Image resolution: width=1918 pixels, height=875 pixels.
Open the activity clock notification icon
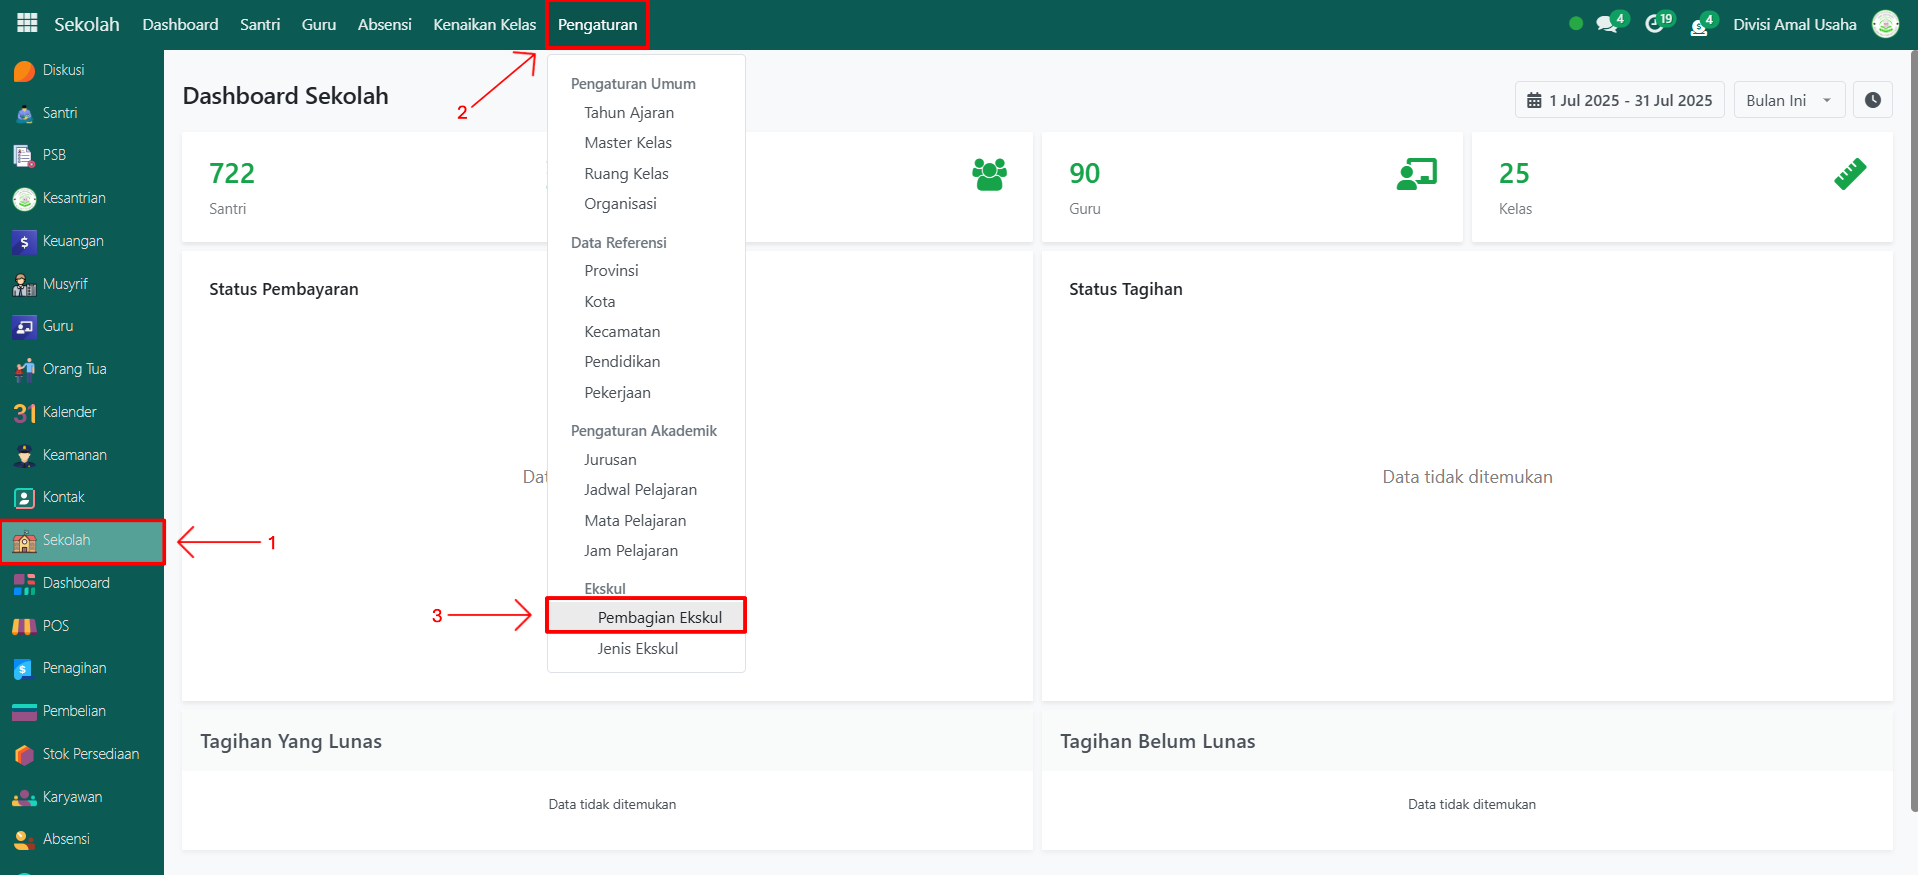point(1655,25)
